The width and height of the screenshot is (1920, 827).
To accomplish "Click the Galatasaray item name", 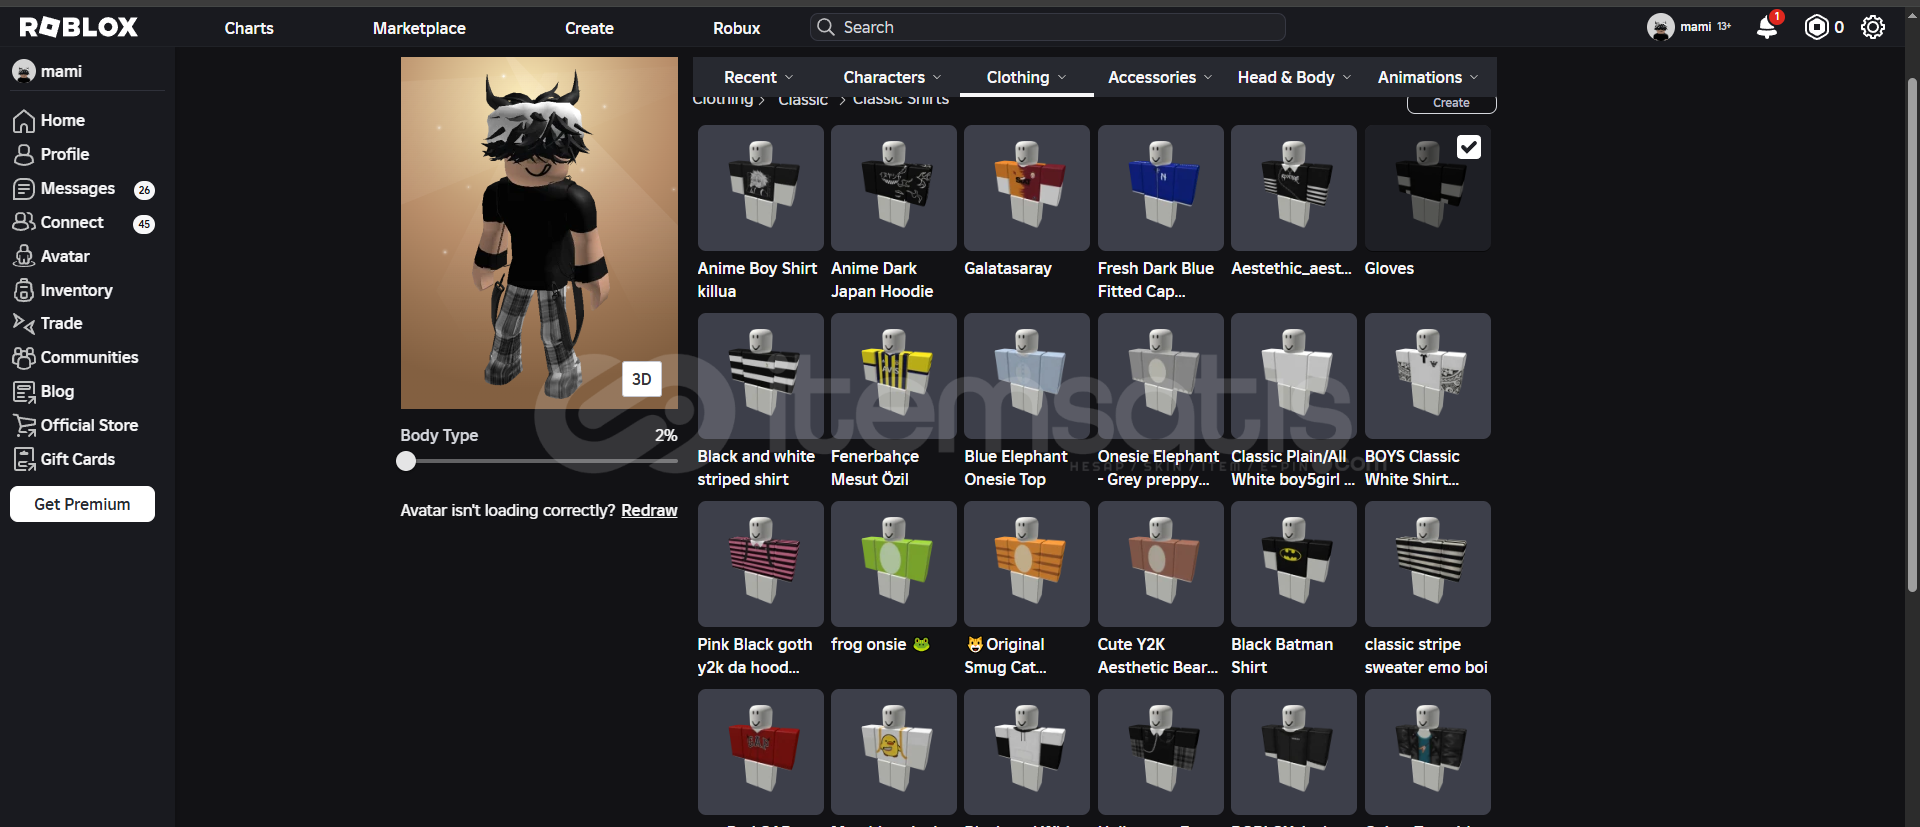I will point(1007,268).
